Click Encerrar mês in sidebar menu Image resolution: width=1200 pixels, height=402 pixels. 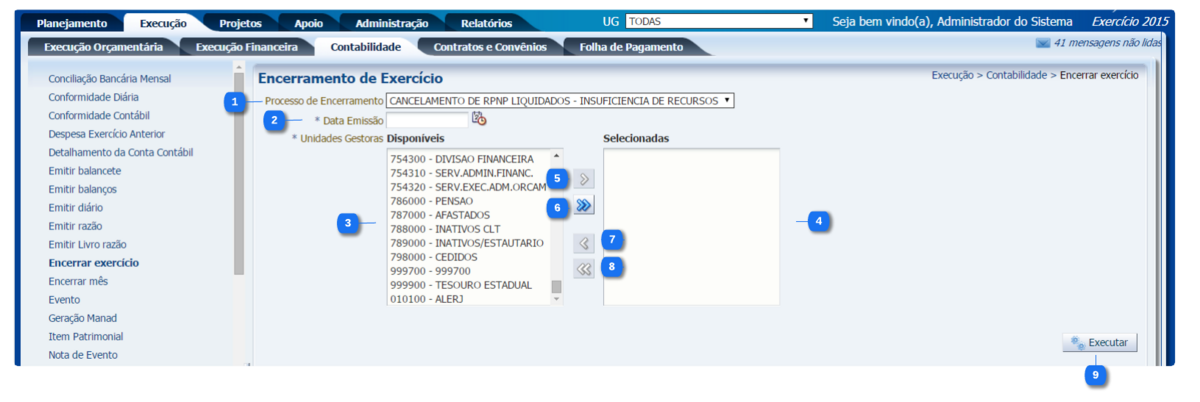(78, 281)
